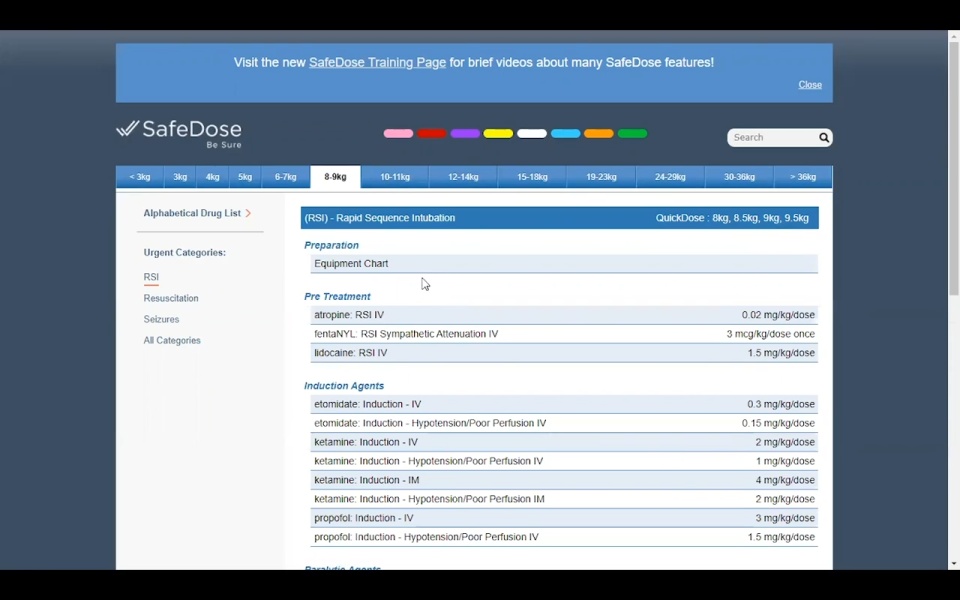Switch to the 19-23kg weight tab
The height and width of the screenshot is (600, 960).
point(601,177)
